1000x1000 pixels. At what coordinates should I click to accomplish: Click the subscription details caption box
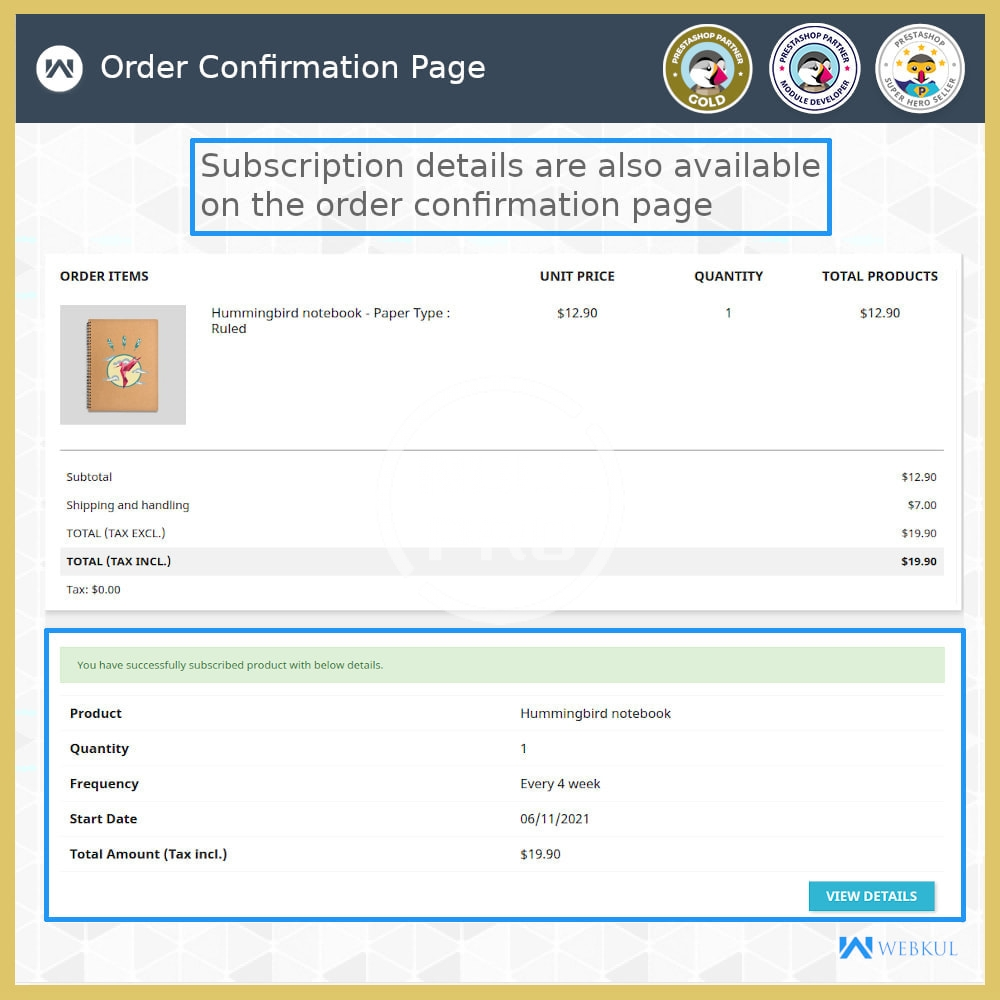[x=510, y=186]
